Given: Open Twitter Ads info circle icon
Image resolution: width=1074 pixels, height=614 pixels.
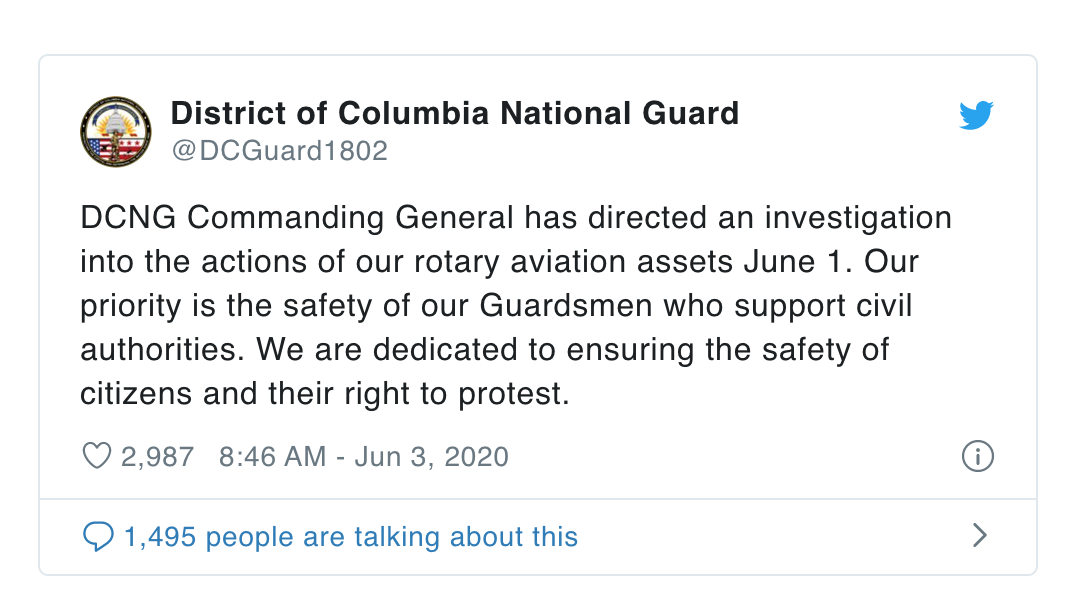Looking at the screenshot, I should pos(977,456).
